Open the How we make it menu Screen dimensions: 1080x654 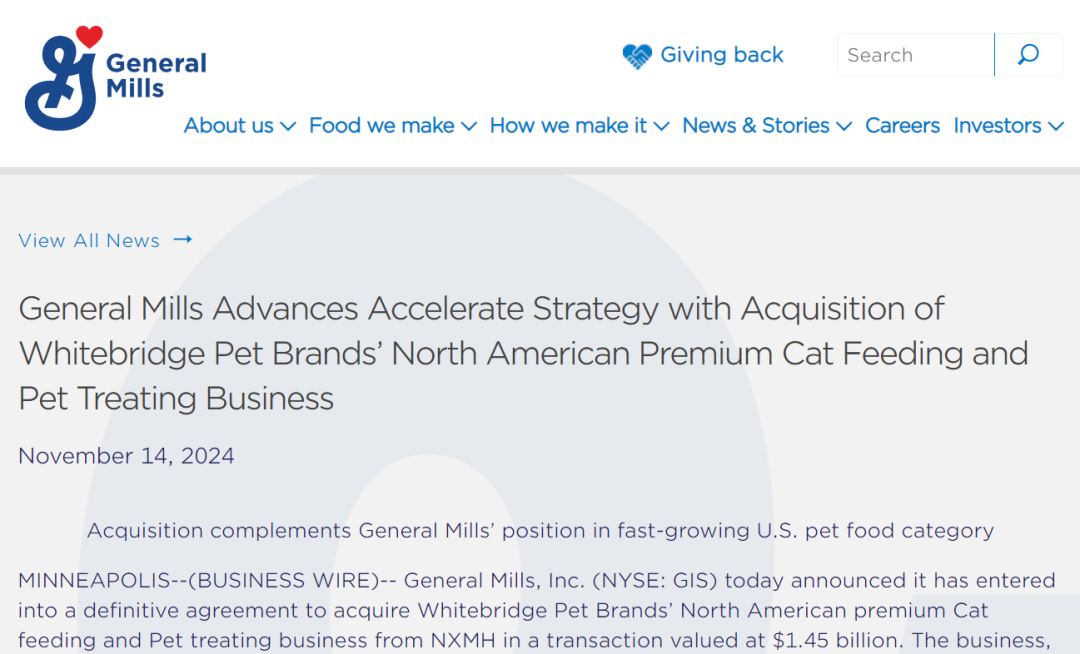568,126
